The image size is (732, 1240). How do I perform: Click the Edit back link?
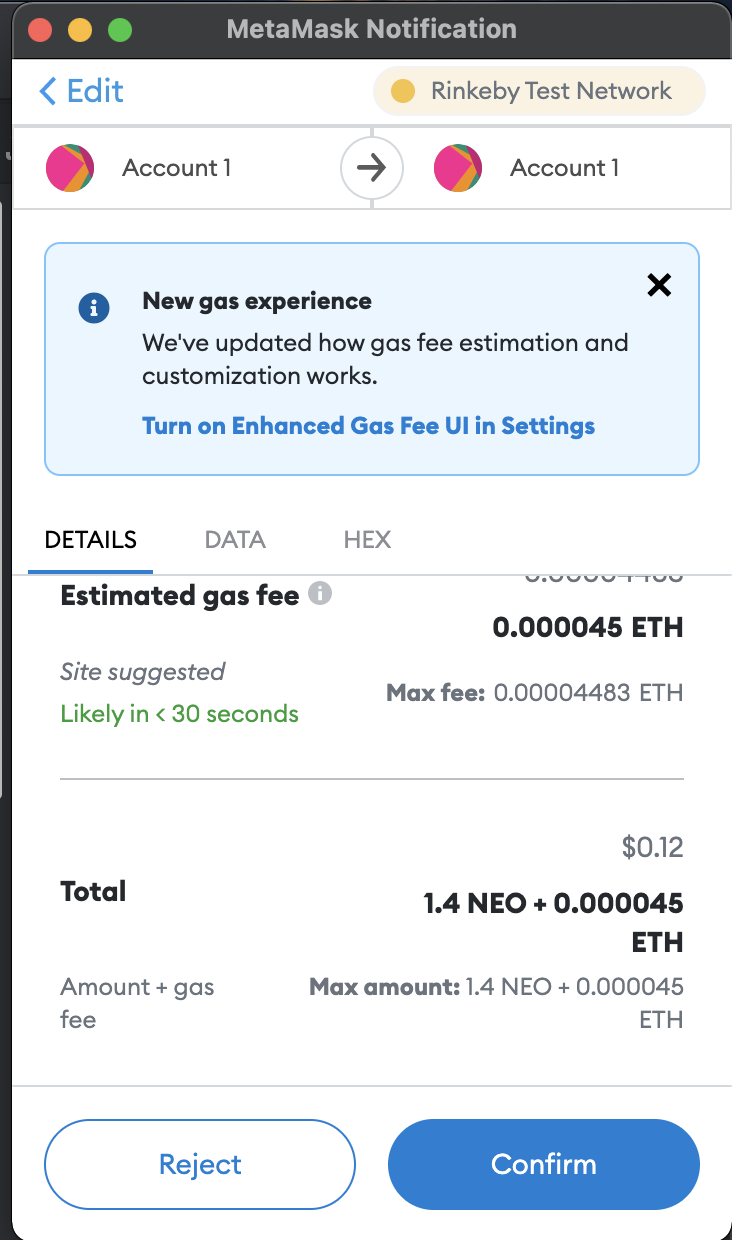(x=81, y=92)
